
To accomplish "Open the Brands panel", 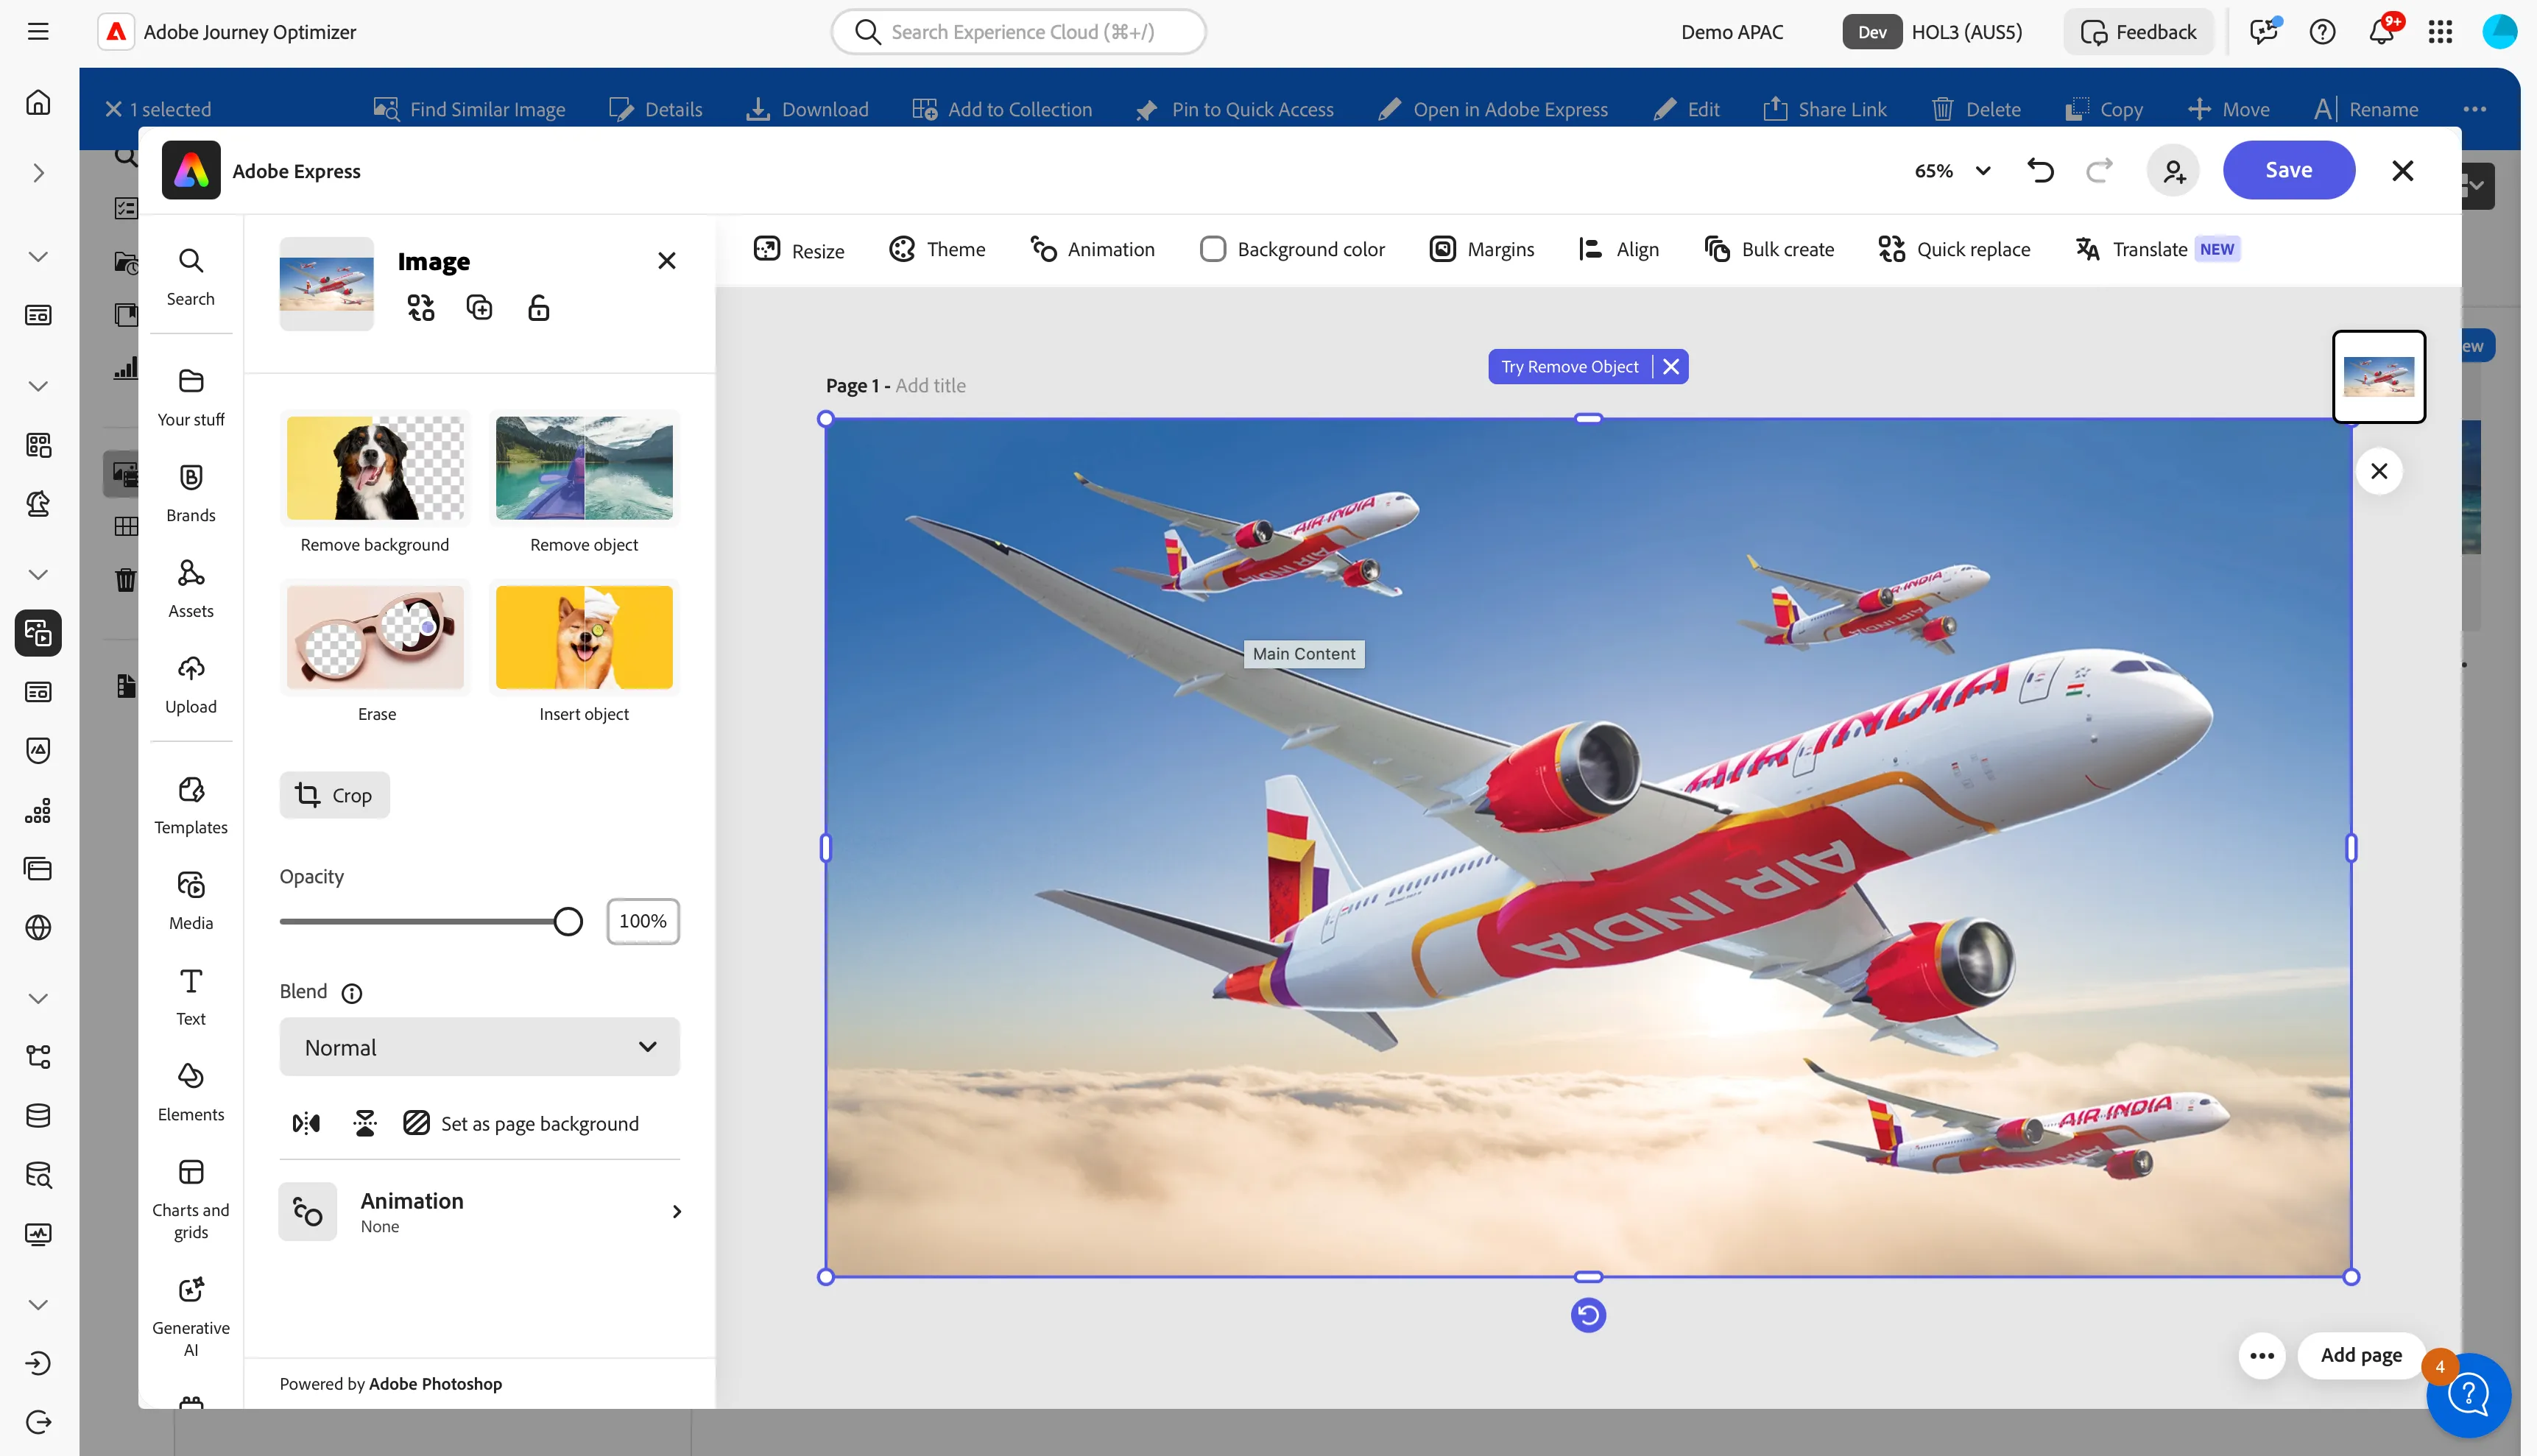I will tap(190, 493).
